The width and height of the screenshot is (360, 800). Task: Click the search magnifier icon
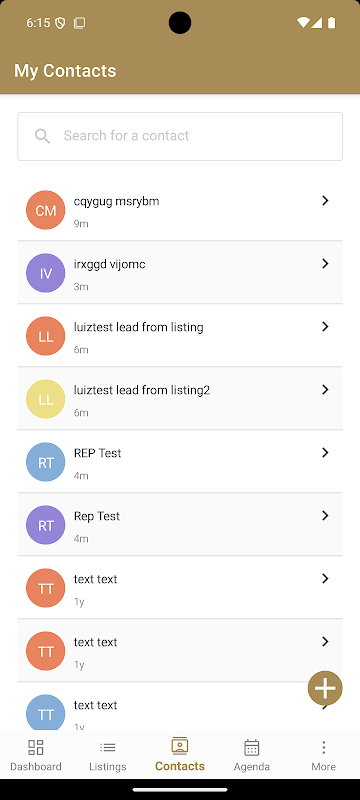[x=42, y=136]
